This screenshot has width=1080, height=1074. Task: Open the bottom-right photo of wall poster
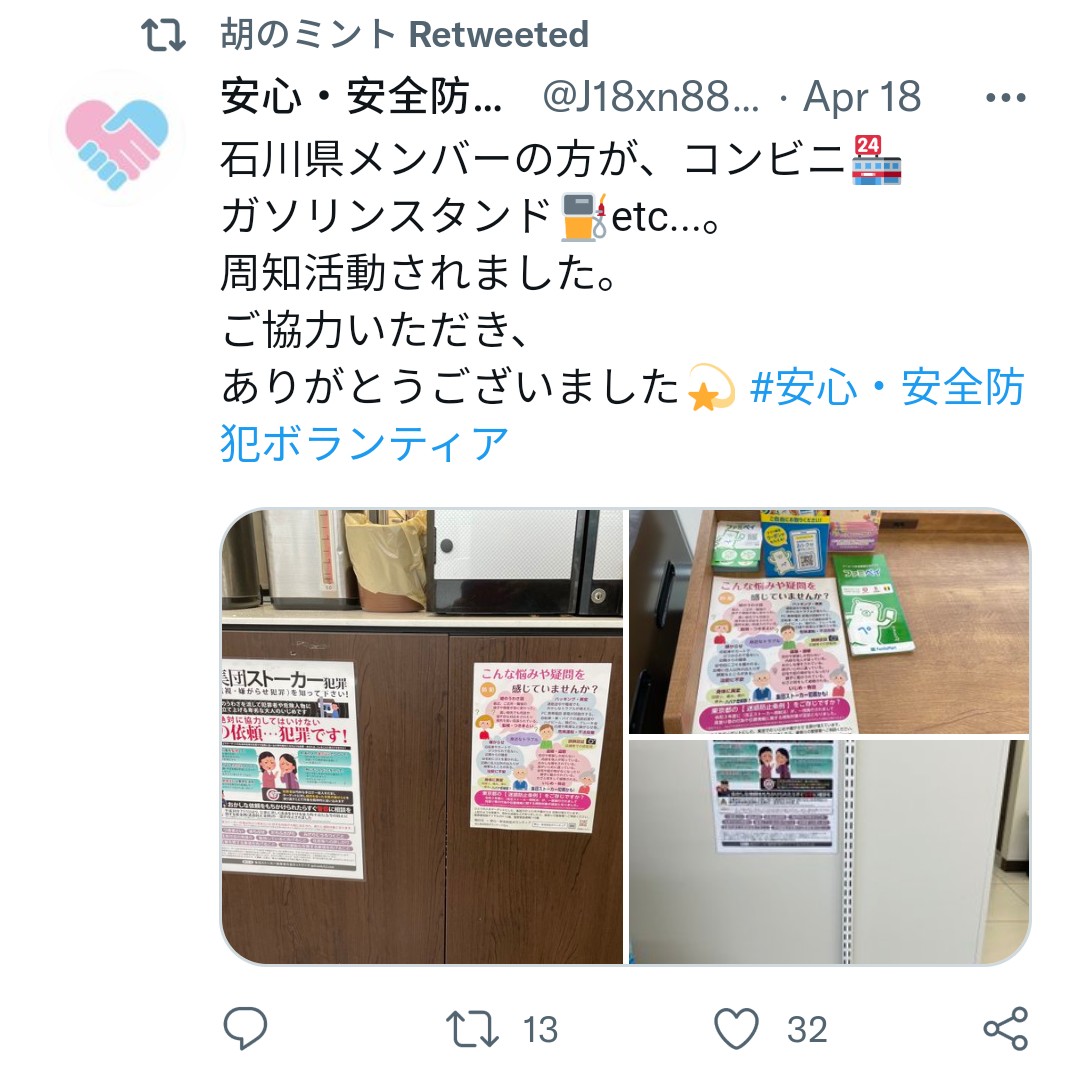(x=829, y=851)
